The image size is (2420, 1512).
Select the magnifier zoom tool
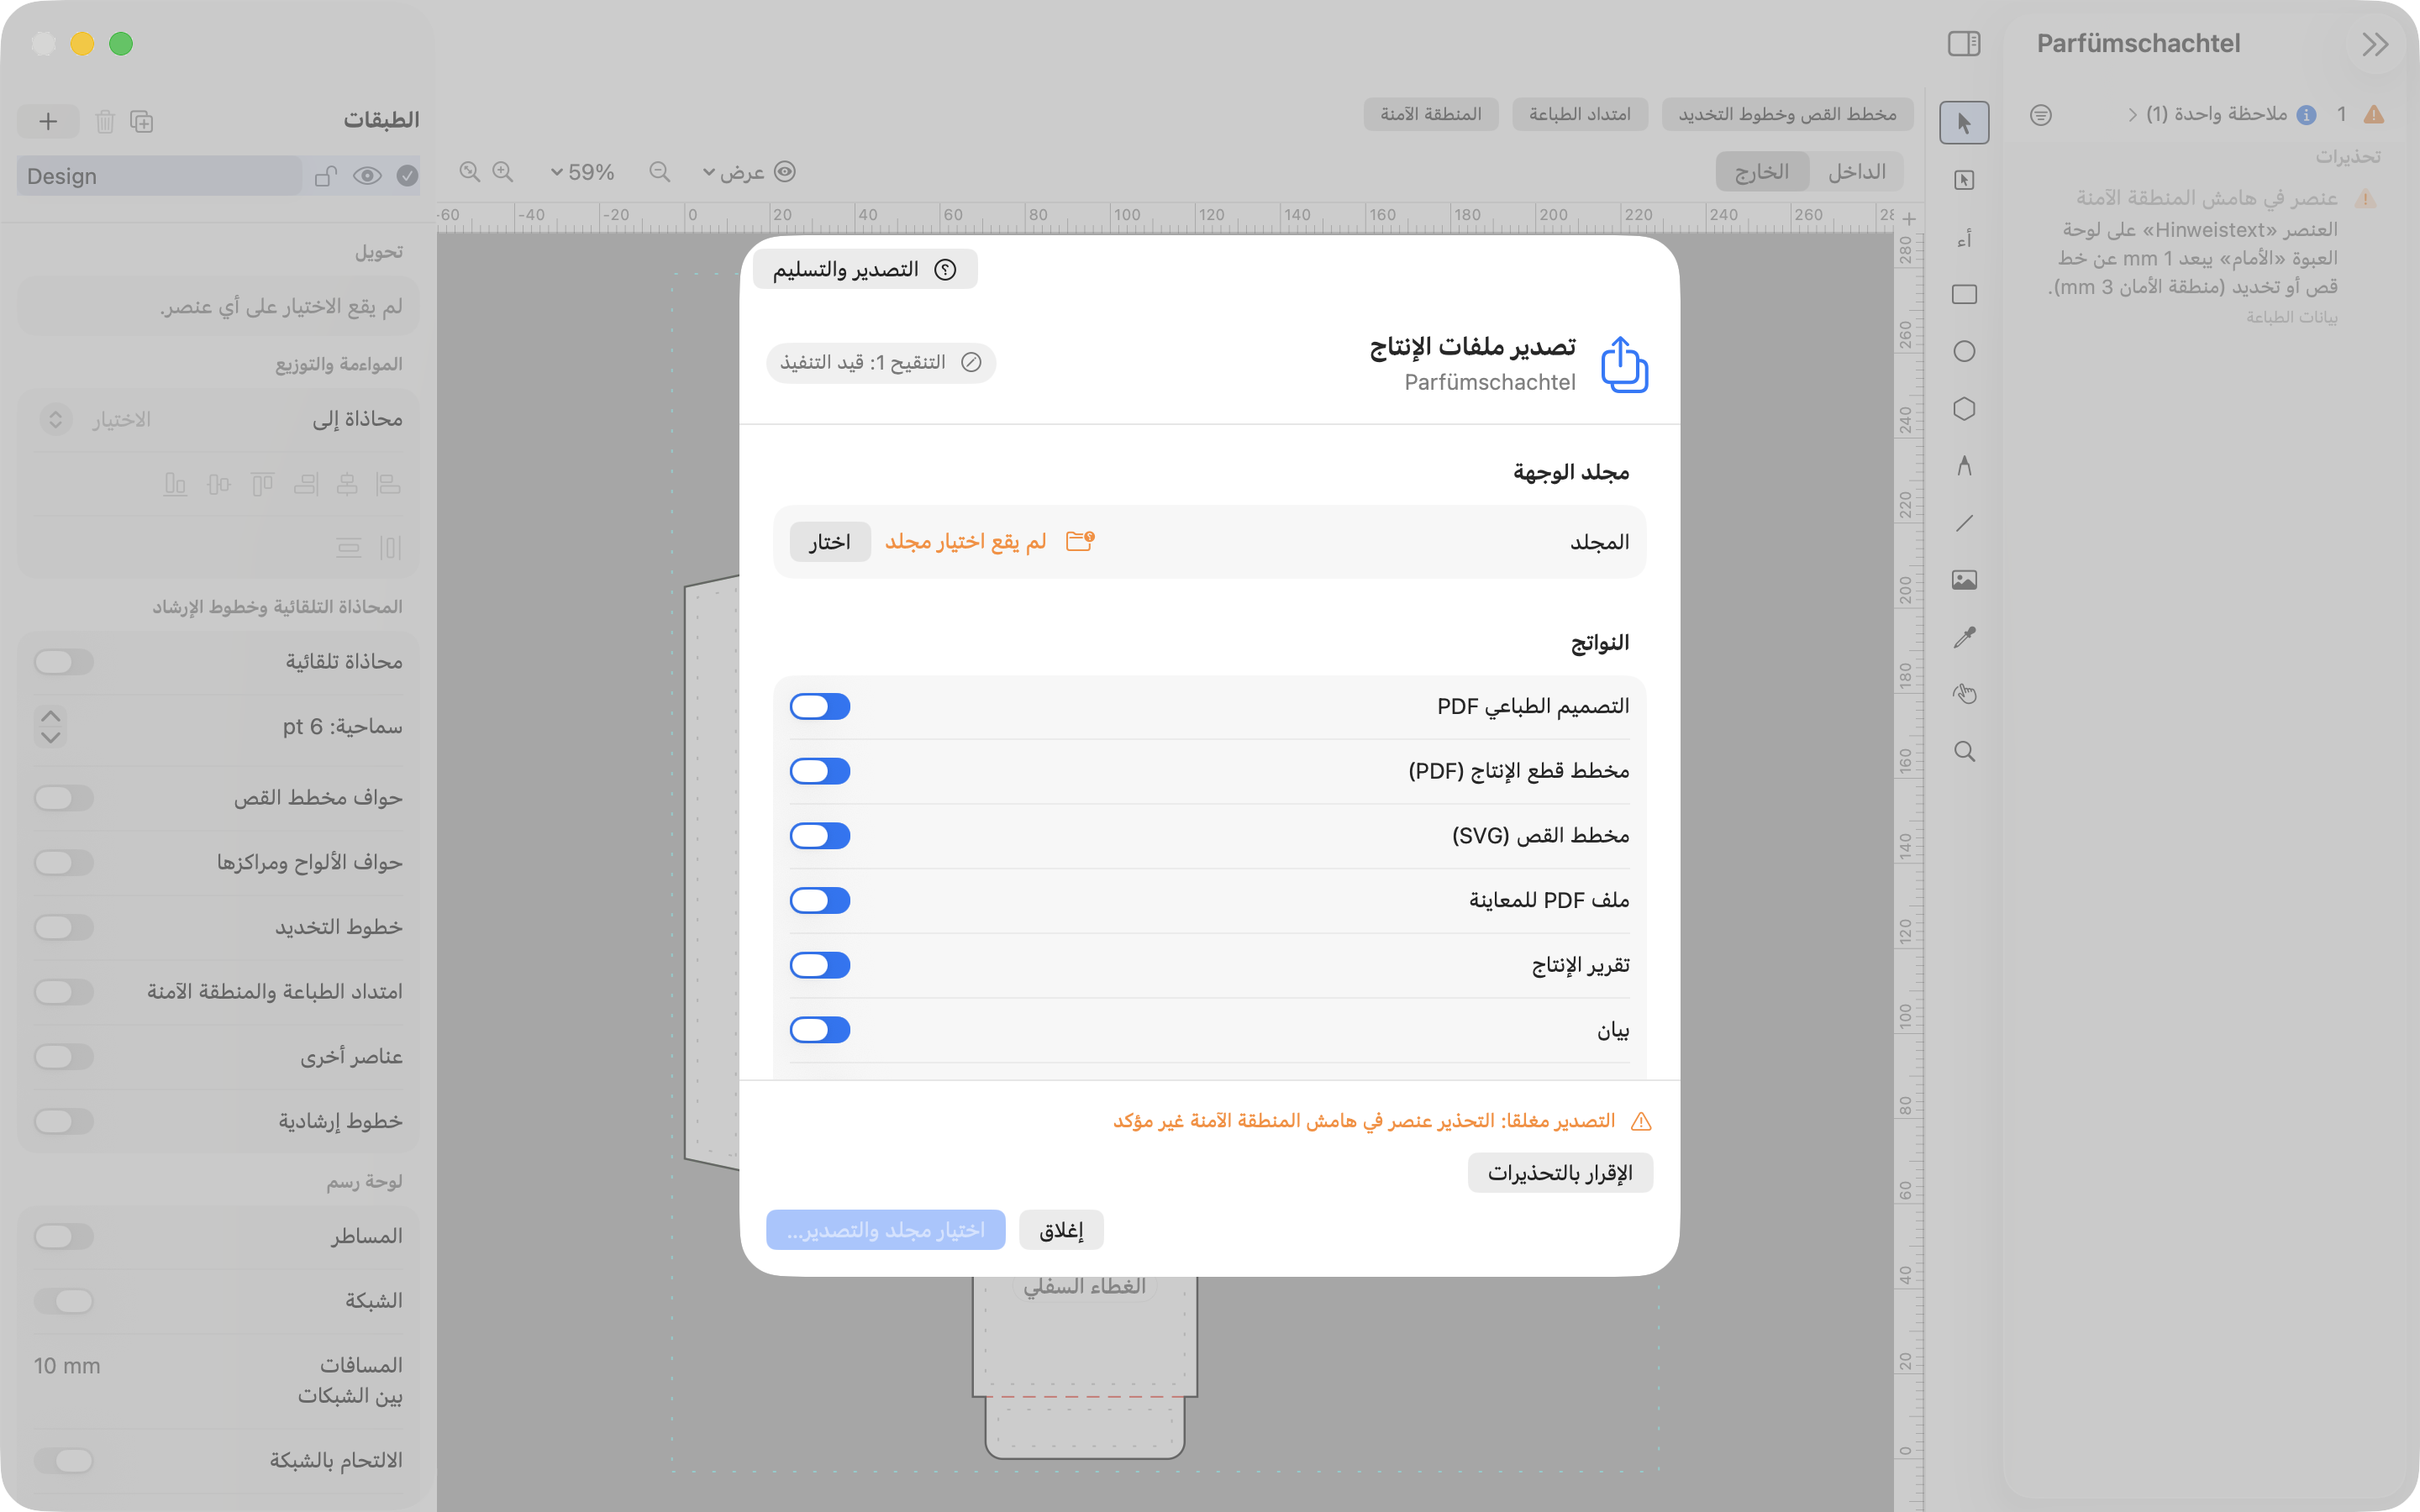1964,751
